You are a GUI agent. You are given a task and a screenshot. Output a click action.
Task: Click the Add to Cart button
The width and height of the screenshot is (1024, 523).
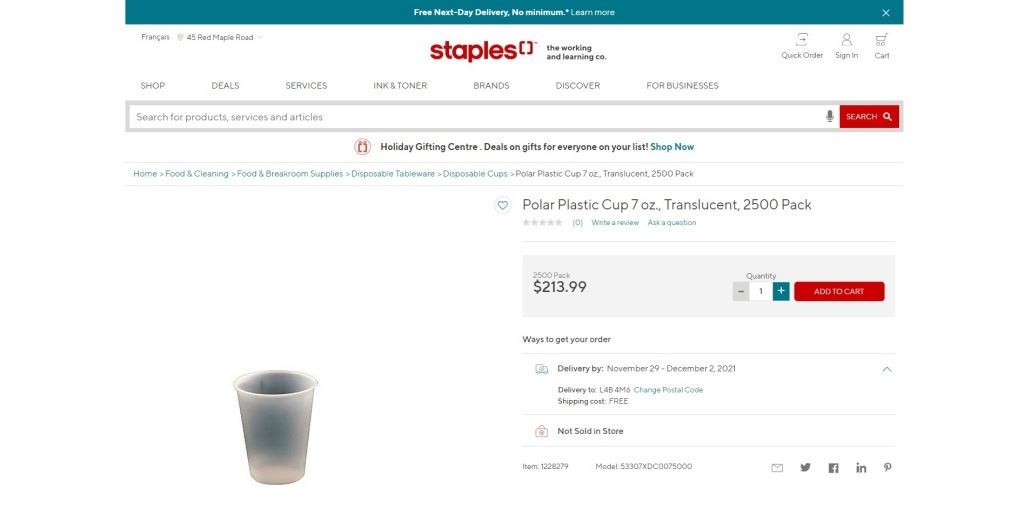pyautogui.click(x=839, y=291)
